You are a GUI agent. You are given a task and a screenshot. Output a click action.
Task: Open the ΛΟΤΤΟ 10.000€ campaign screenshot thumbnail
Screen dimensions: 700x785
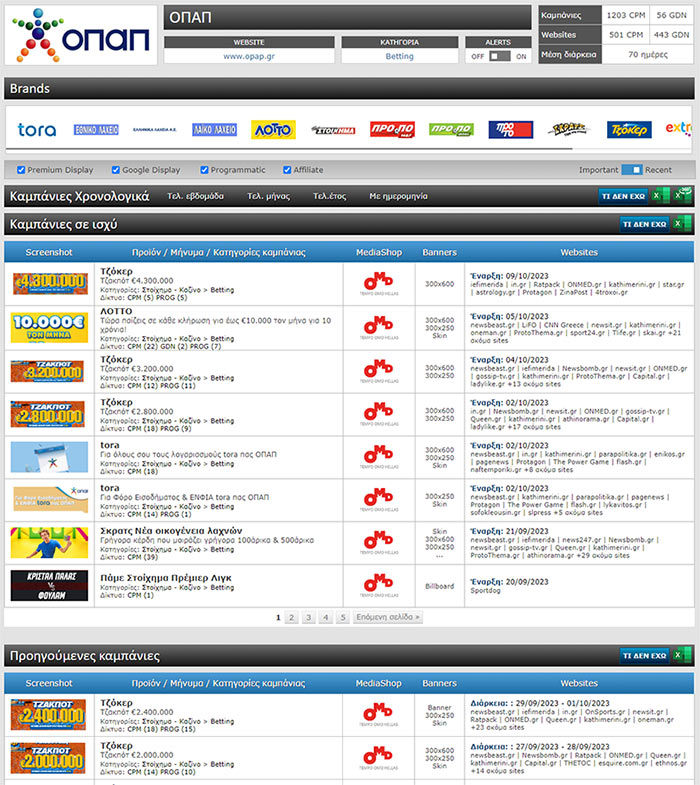coord(49,328)
